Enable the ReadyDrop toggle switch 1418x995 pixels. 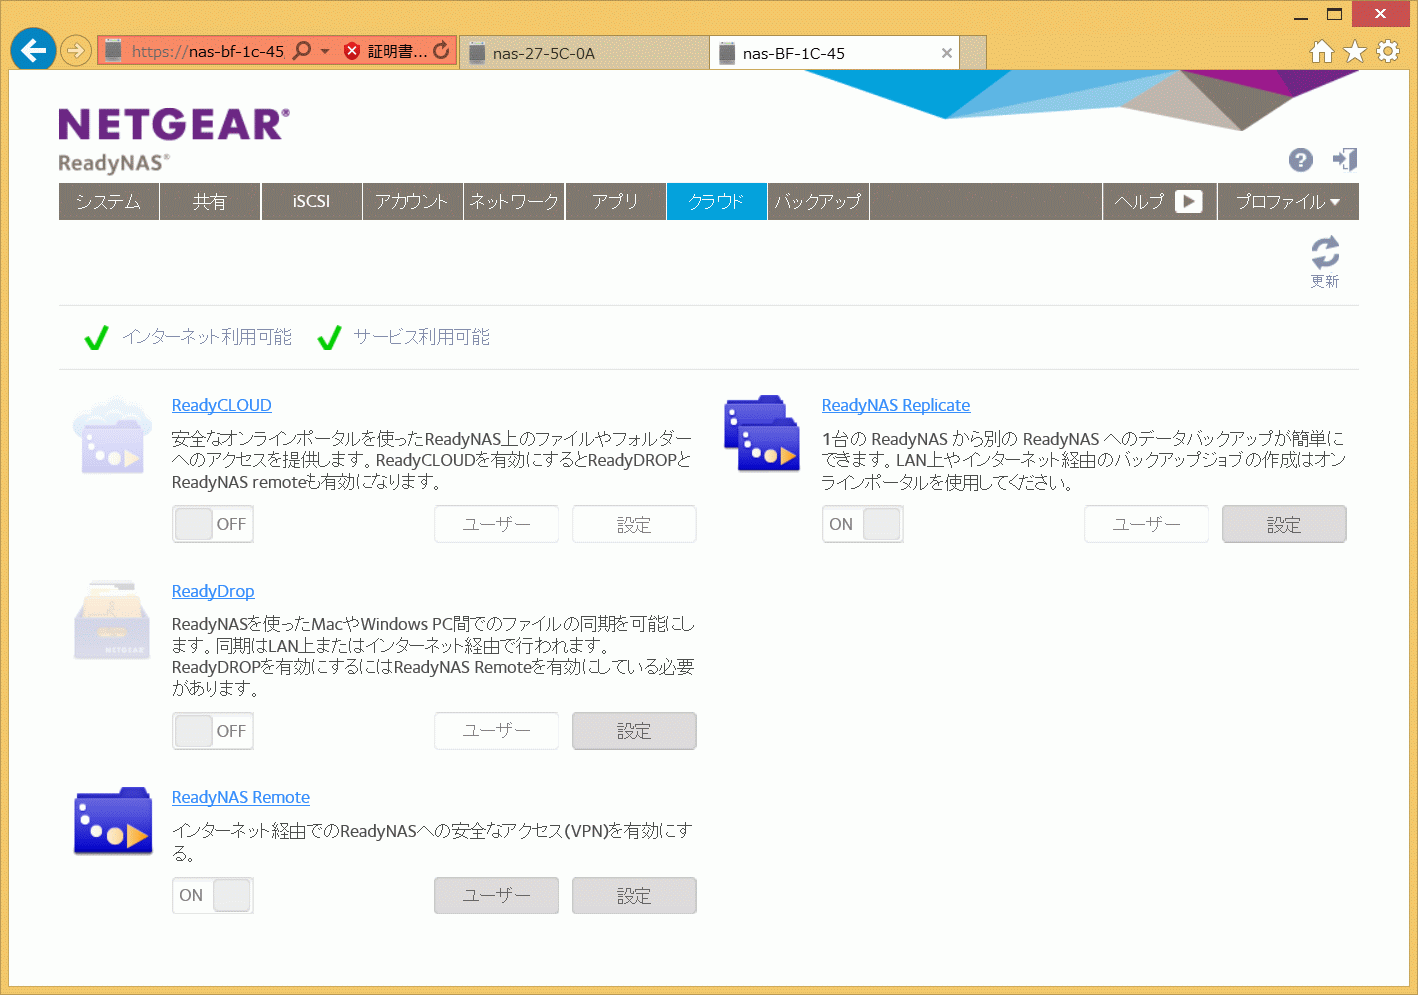coord(213,731)
